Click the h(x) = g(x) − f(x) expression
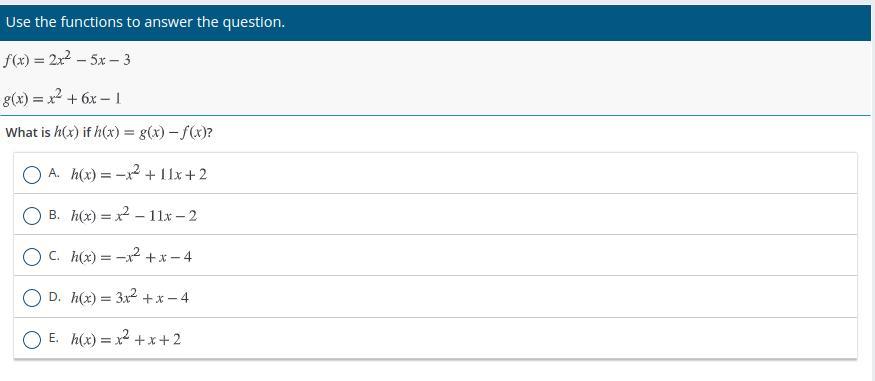 (151, 133)
